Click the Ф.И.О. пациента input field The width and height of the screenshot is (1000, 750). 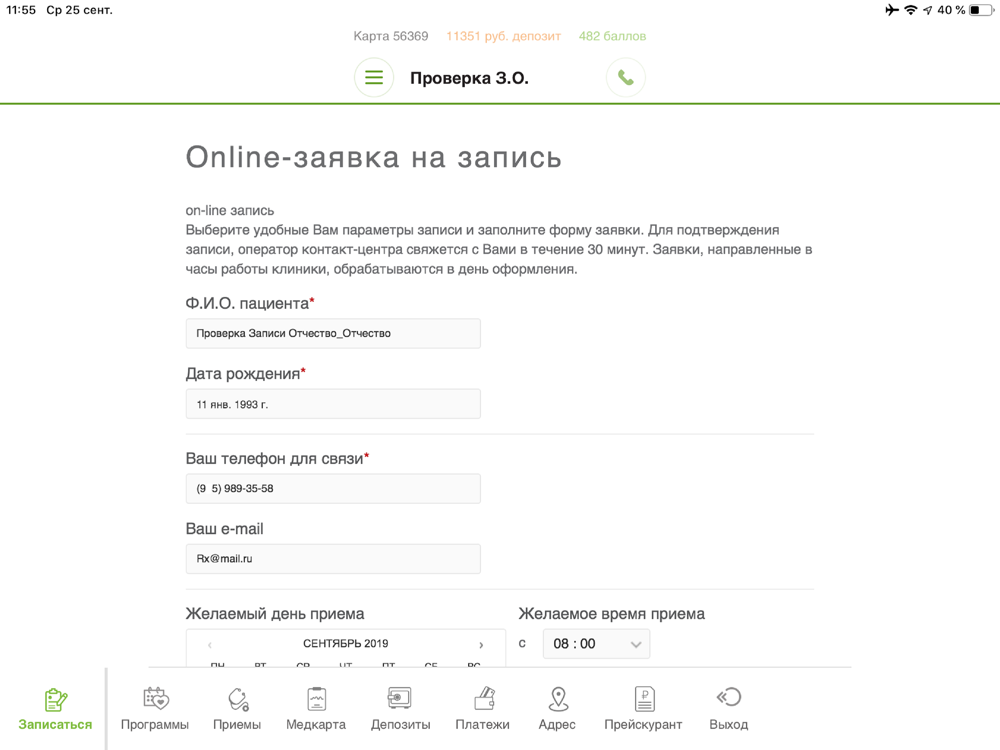[x=333, y=334]
